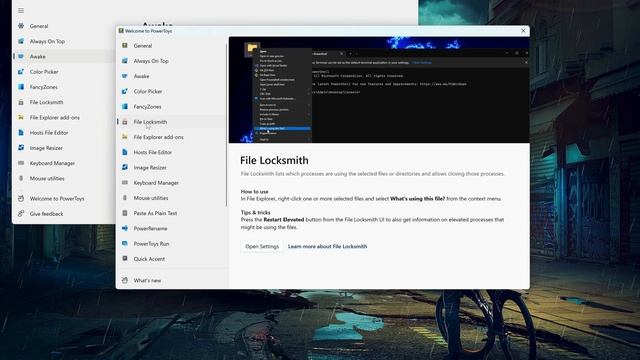The width and height of the screenshot is (640, 360).
Task: Click What's new icon in Welcome window
Action: [125, 280]
